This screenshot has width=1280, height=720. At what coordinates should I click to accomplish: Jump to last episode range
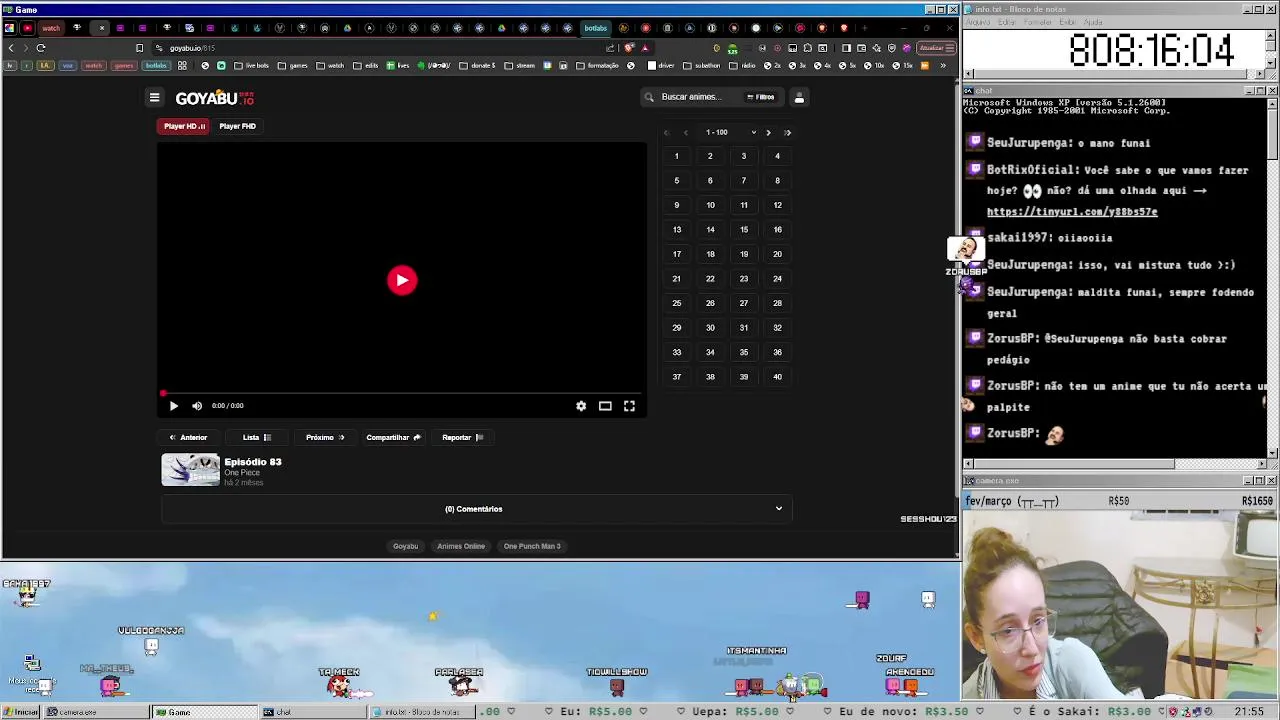[788, 132]
